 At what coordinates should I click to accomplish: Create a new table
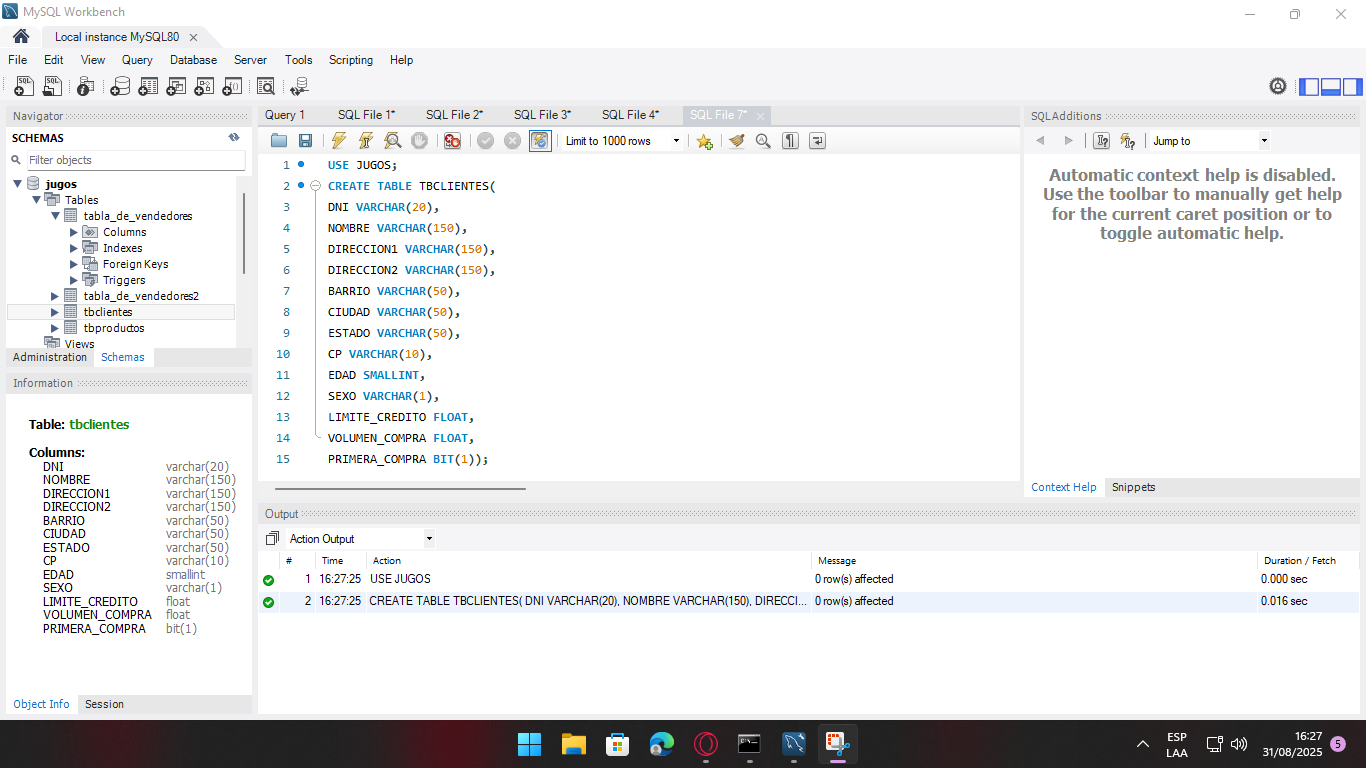point(148,87)
